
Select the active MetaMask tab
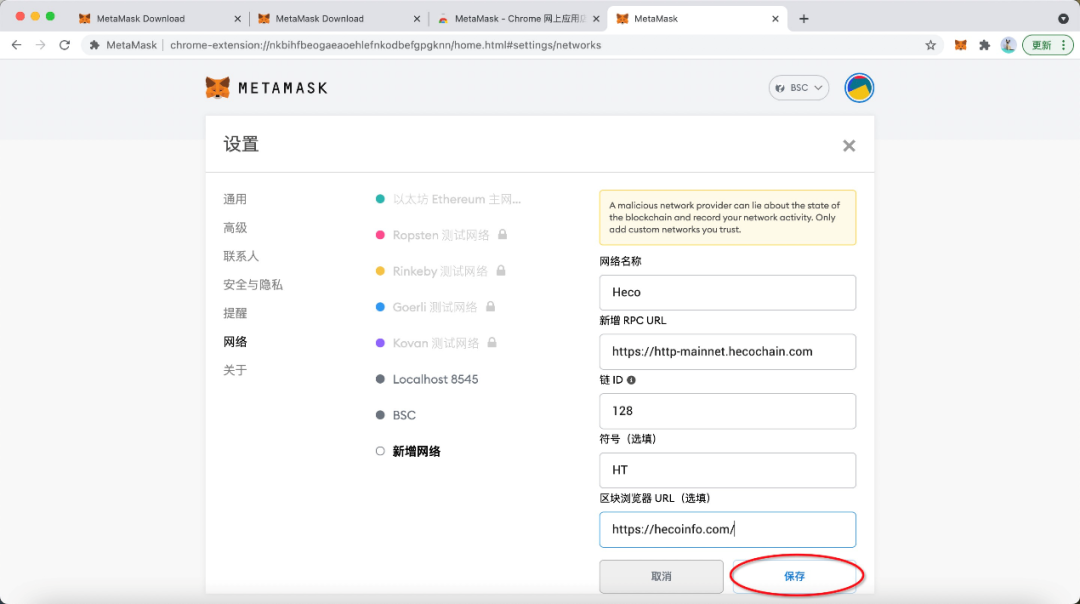(697, 19)
